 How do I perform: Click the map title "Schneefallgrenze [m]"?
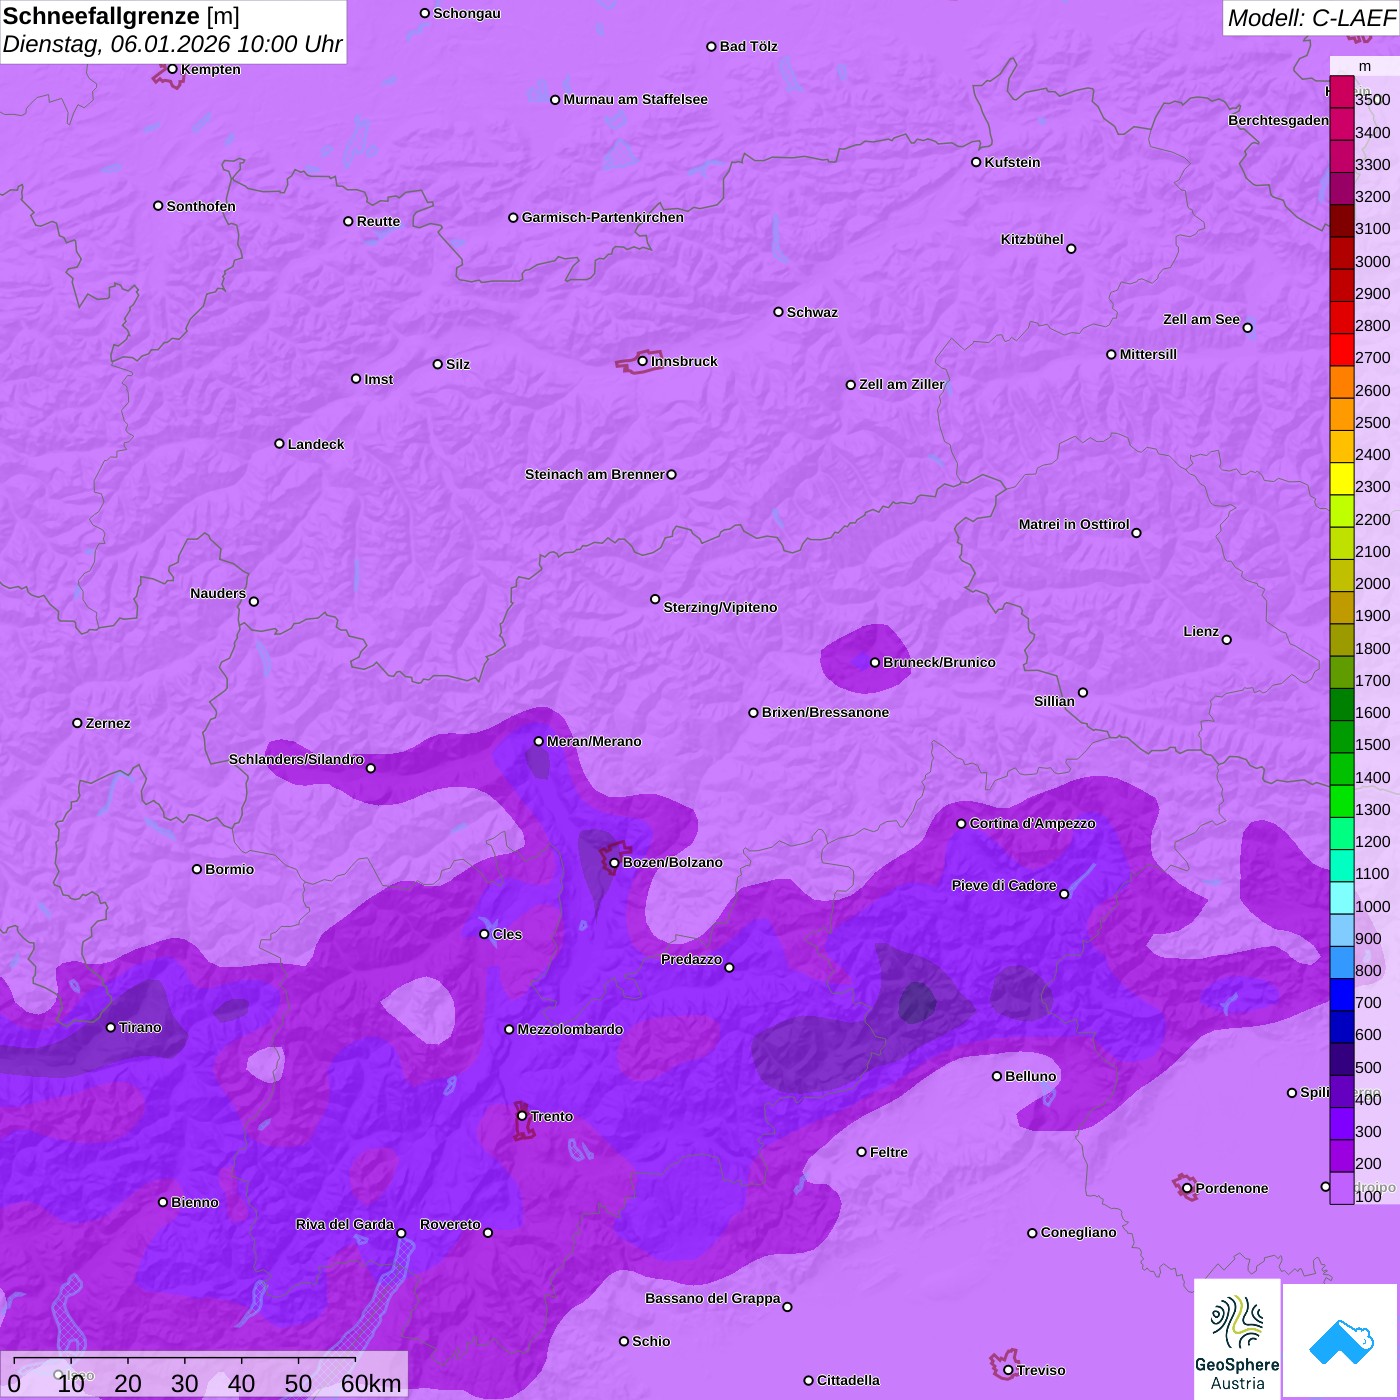121,17
